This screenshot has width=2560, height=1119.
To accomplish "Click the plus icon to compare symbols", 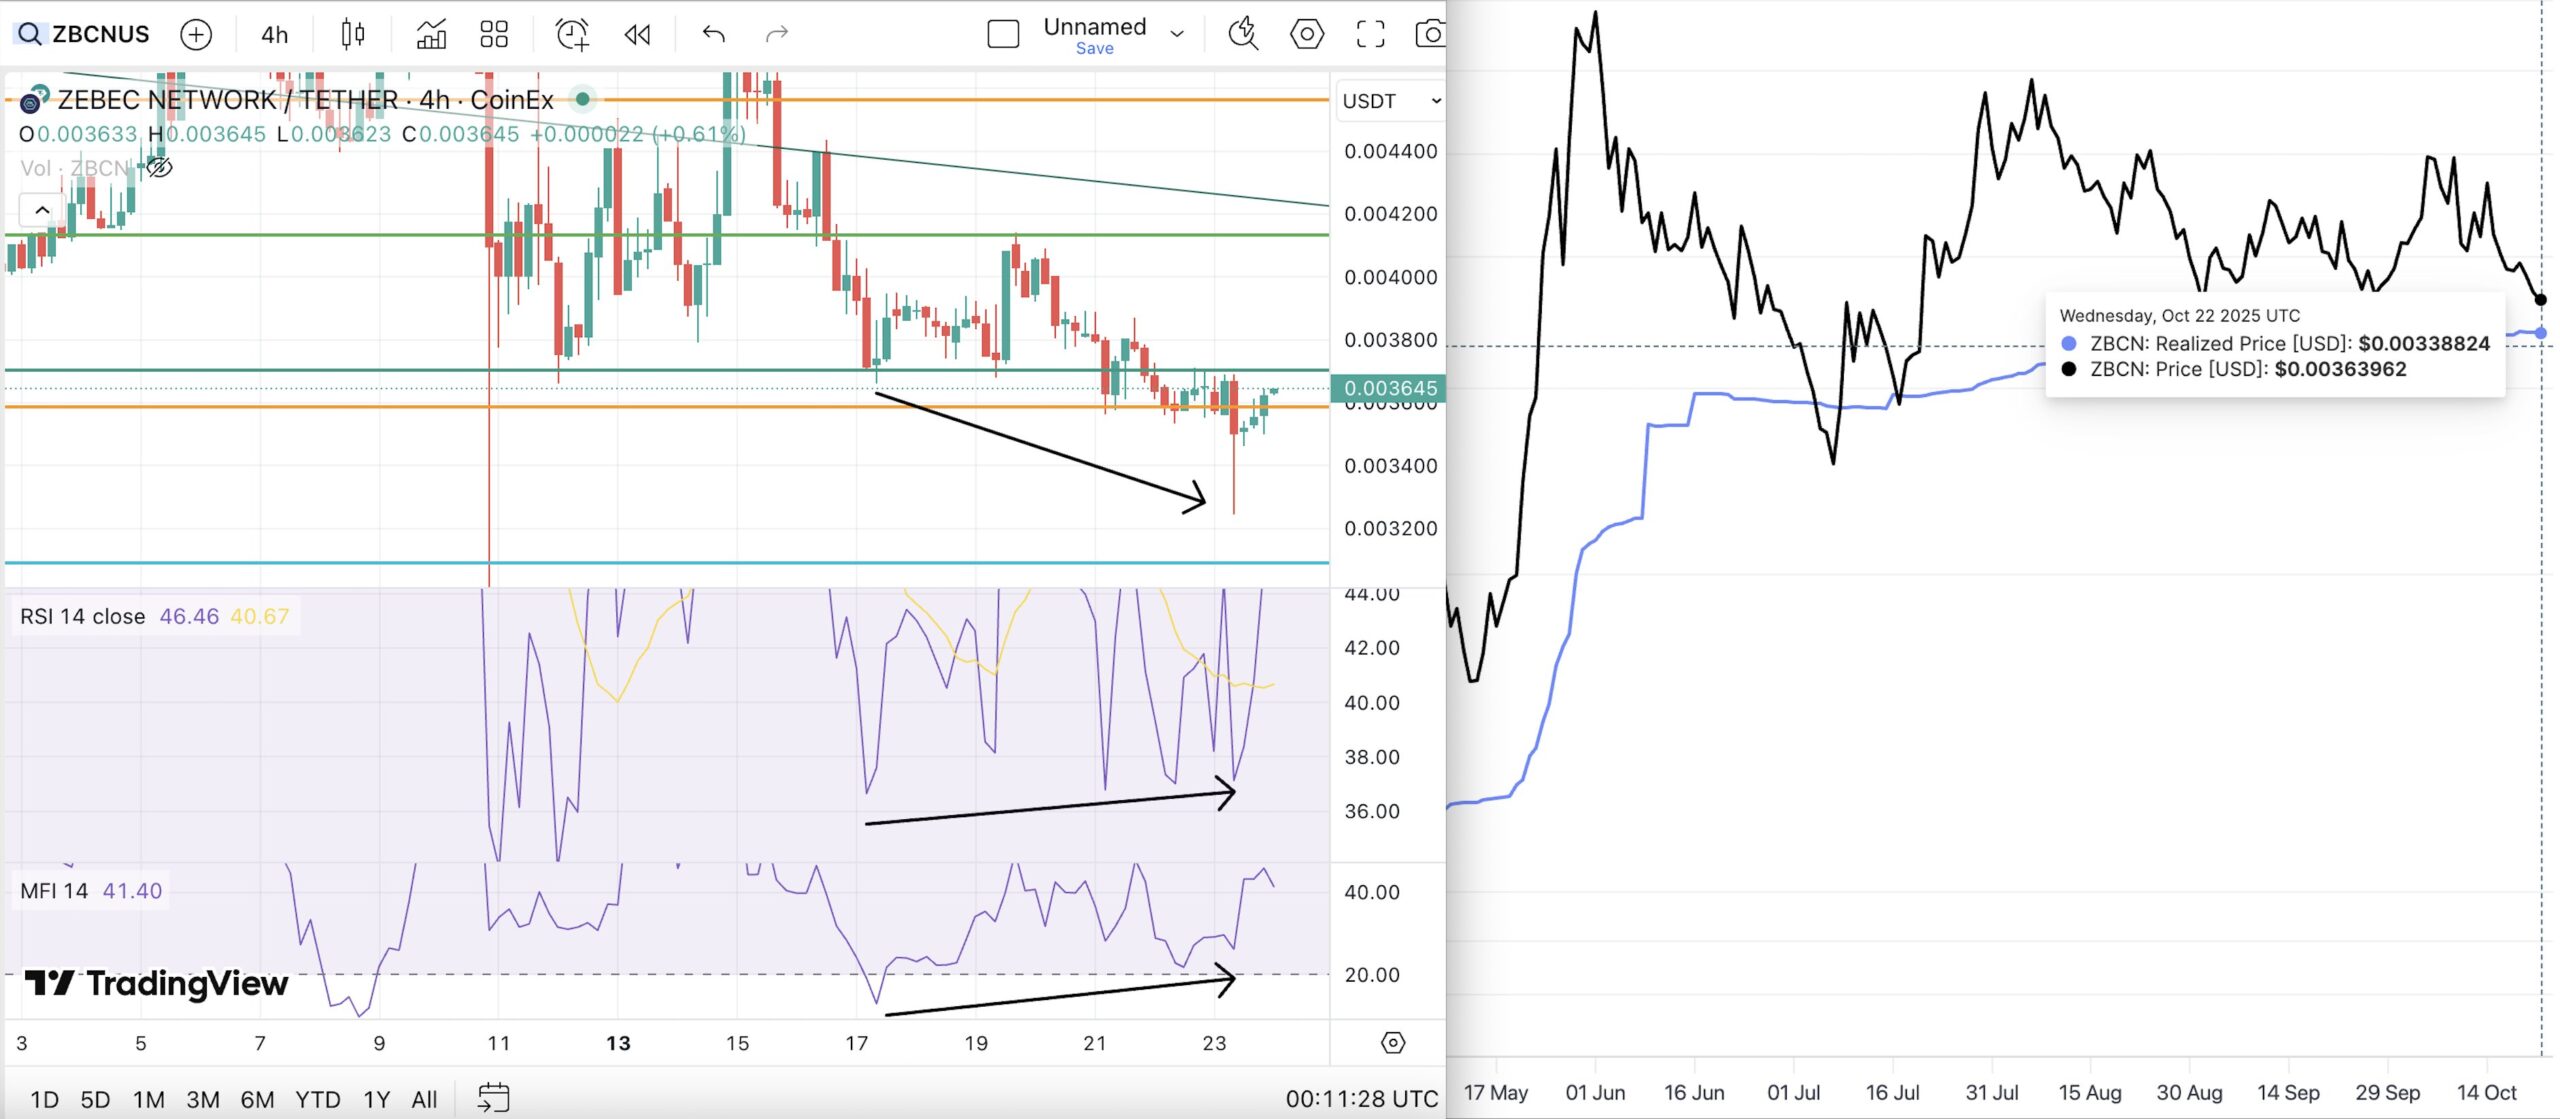I will 197,34.
